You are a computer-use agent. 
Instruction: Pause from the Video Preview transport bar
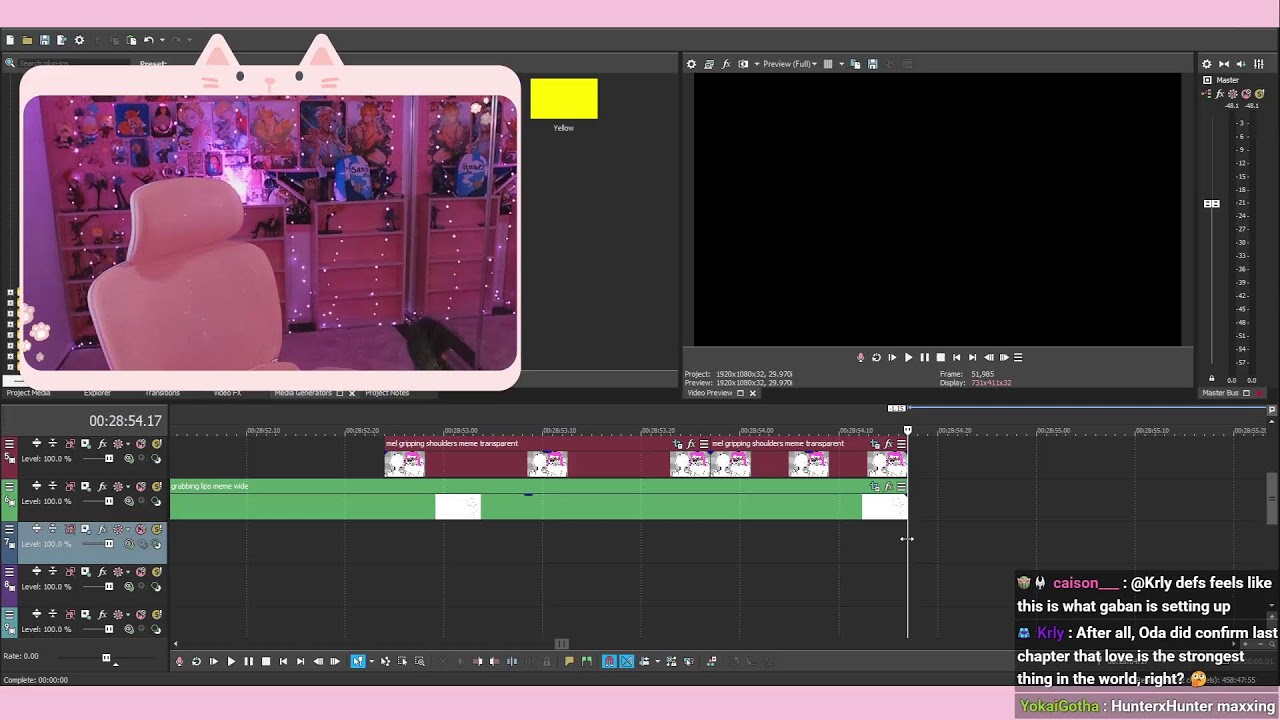click(924, 357)
